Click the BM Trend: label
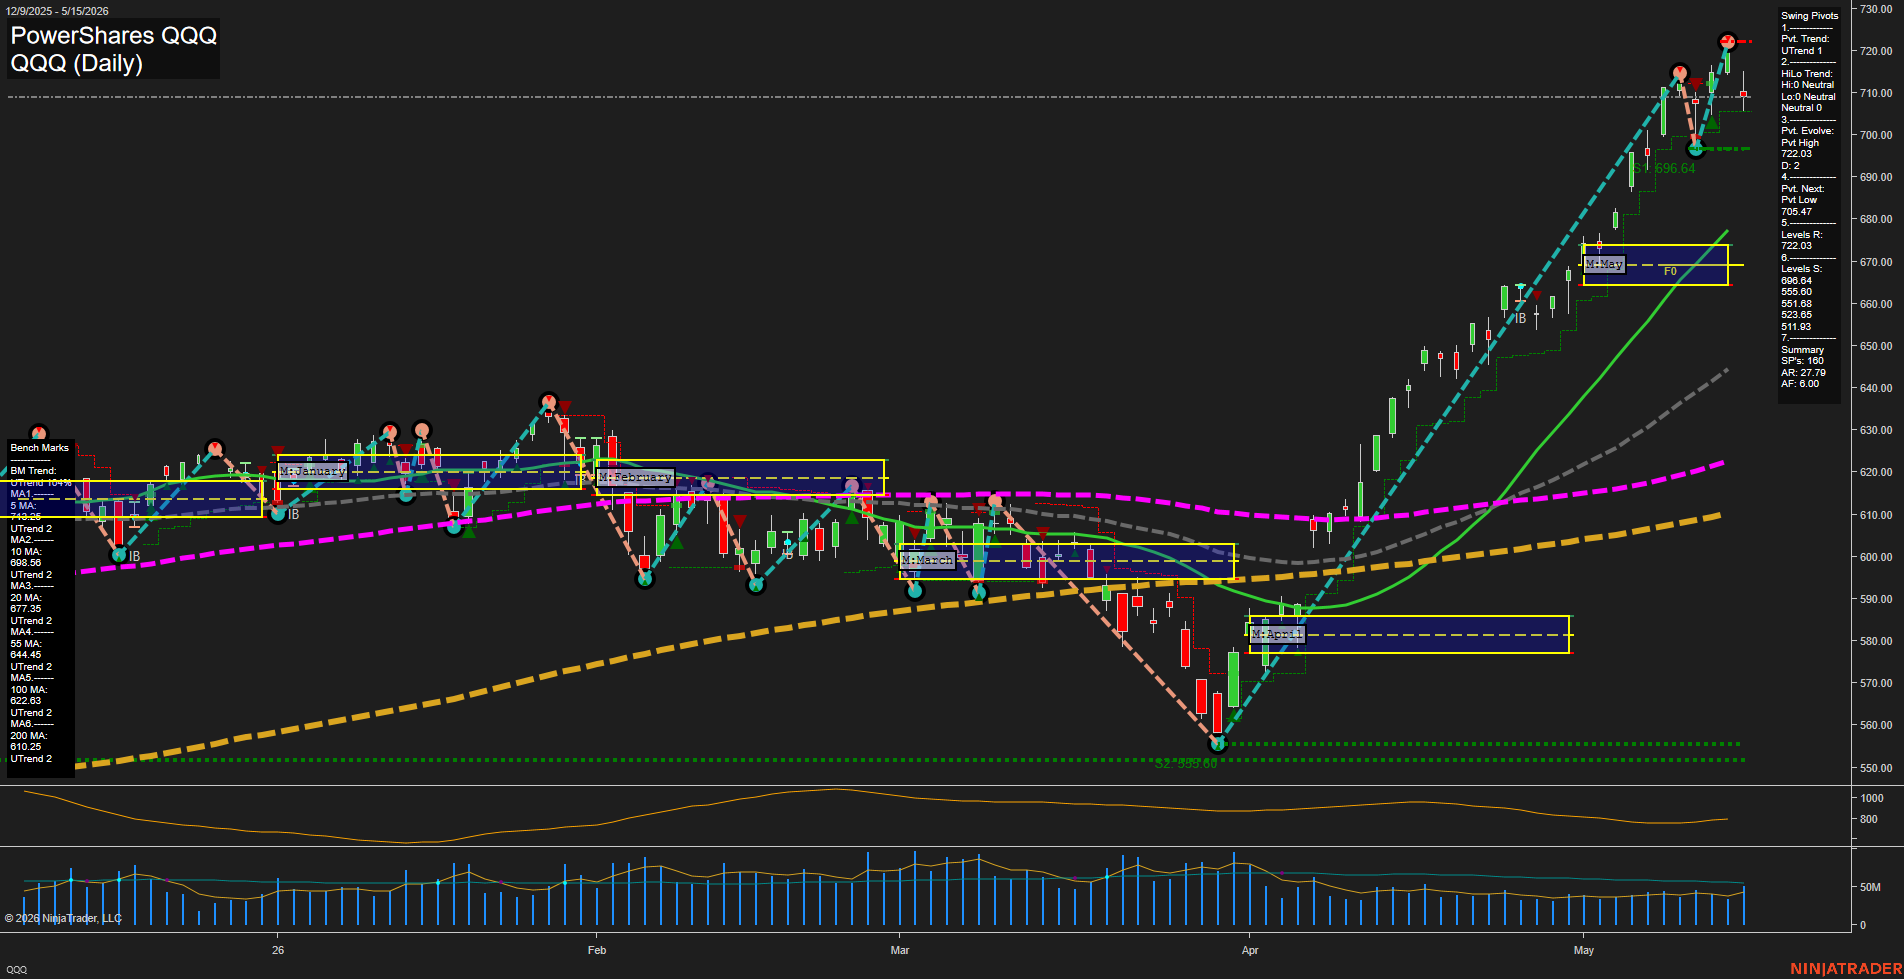Image resolution: width=1904 pixels, height=979 pixels. [33, 471]
